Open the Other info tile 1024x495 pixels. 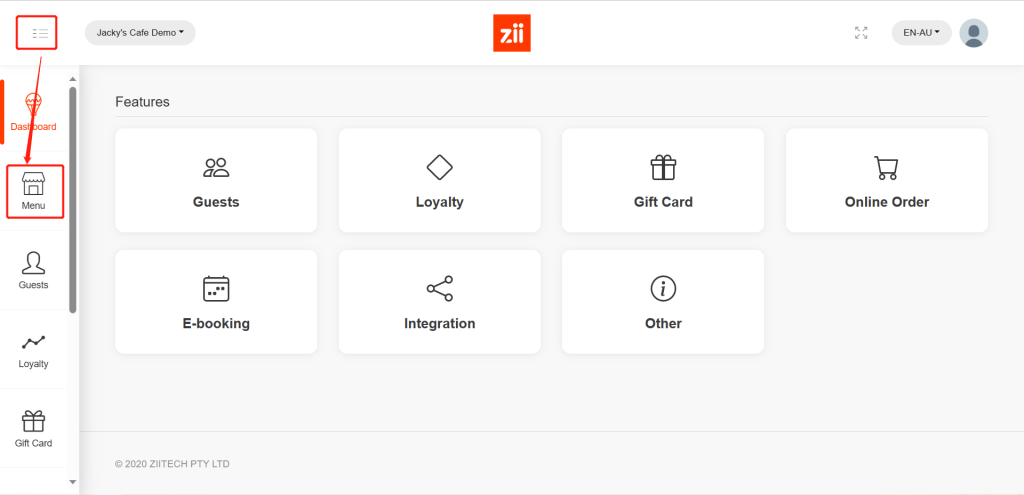(663, 302)
